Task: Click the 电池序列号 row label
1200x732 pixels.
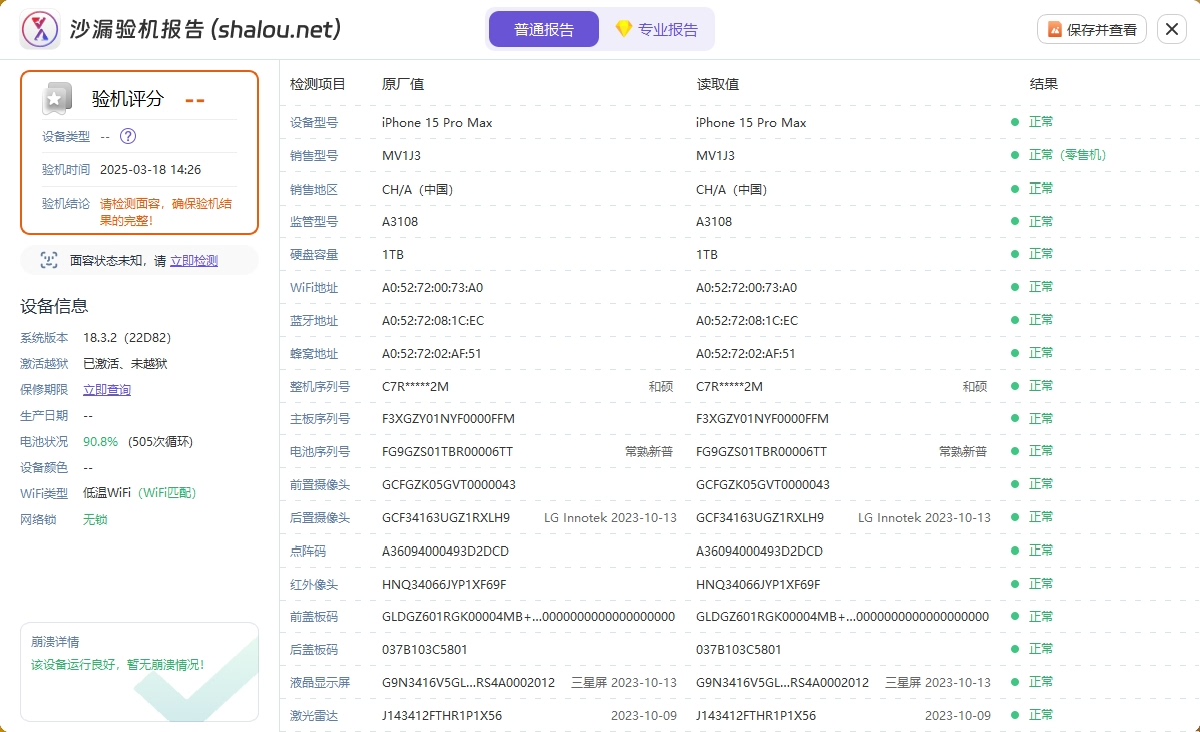Action: click(320, 451)
